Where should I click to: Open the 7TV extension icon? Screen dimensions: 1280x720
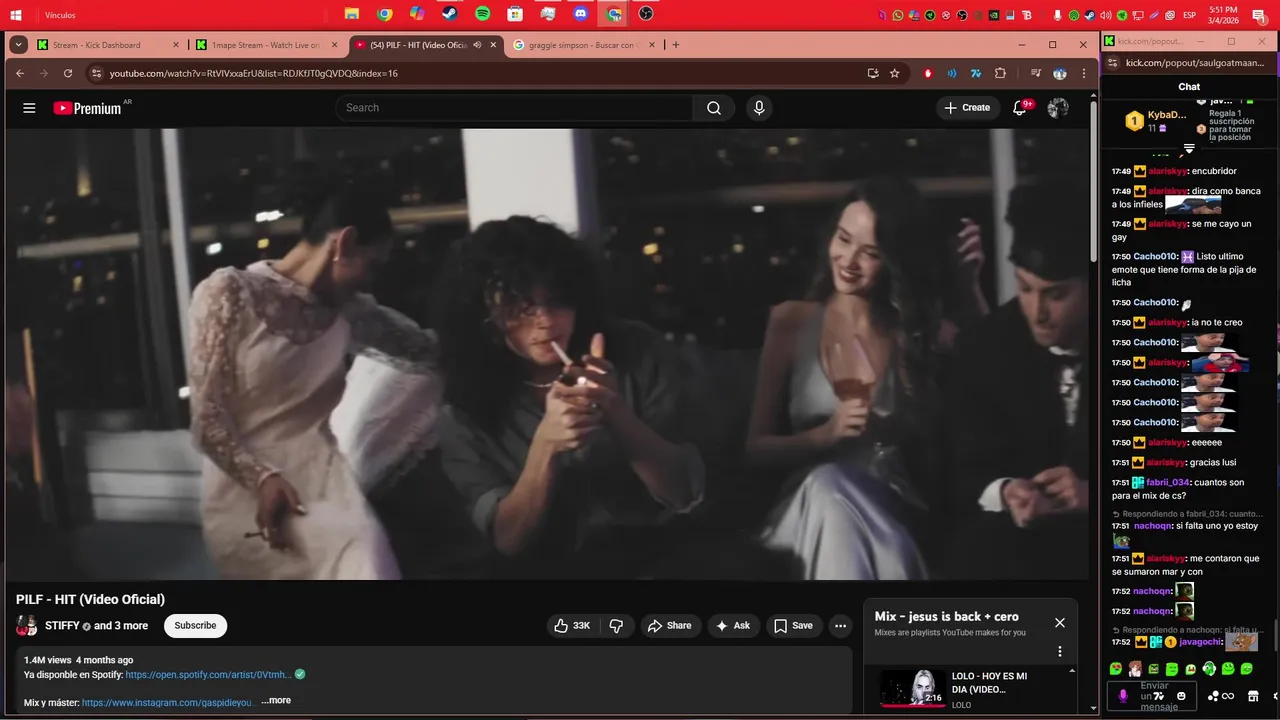[976, 73]
